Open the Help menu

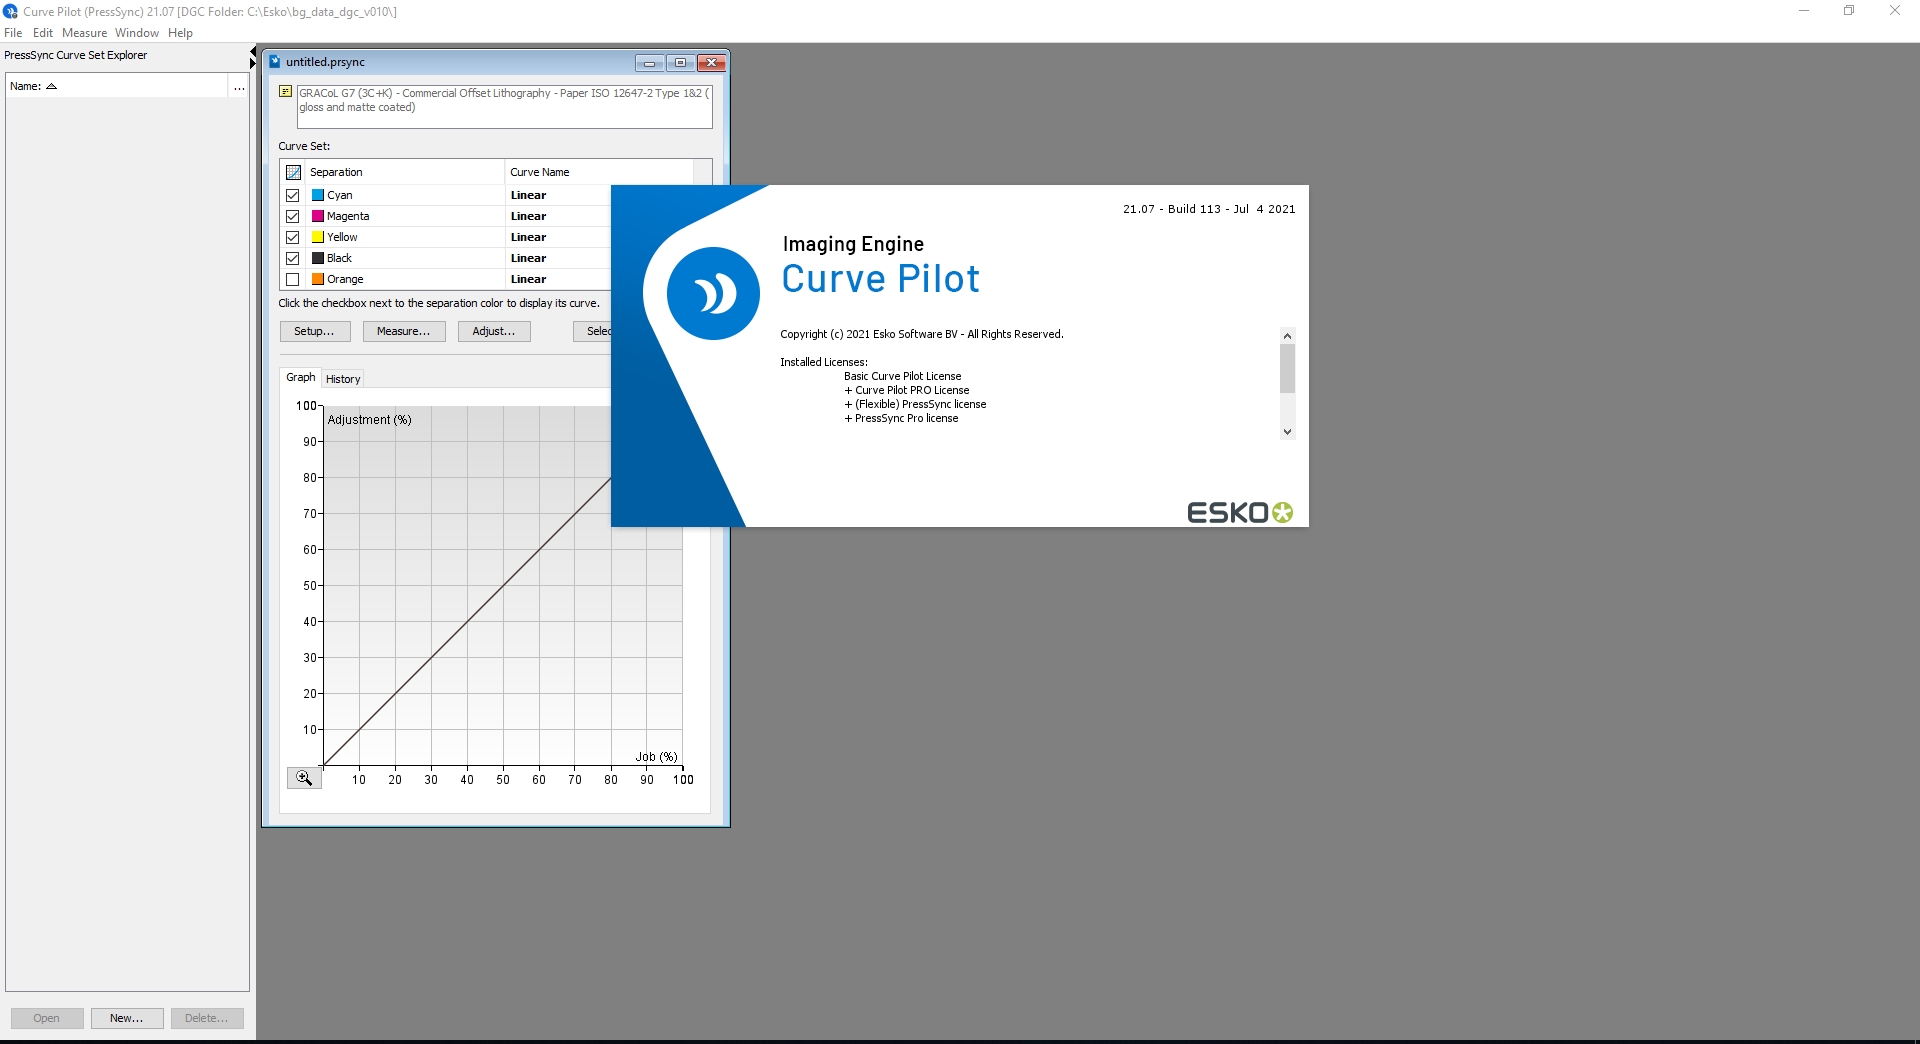[x=180, y=33]
